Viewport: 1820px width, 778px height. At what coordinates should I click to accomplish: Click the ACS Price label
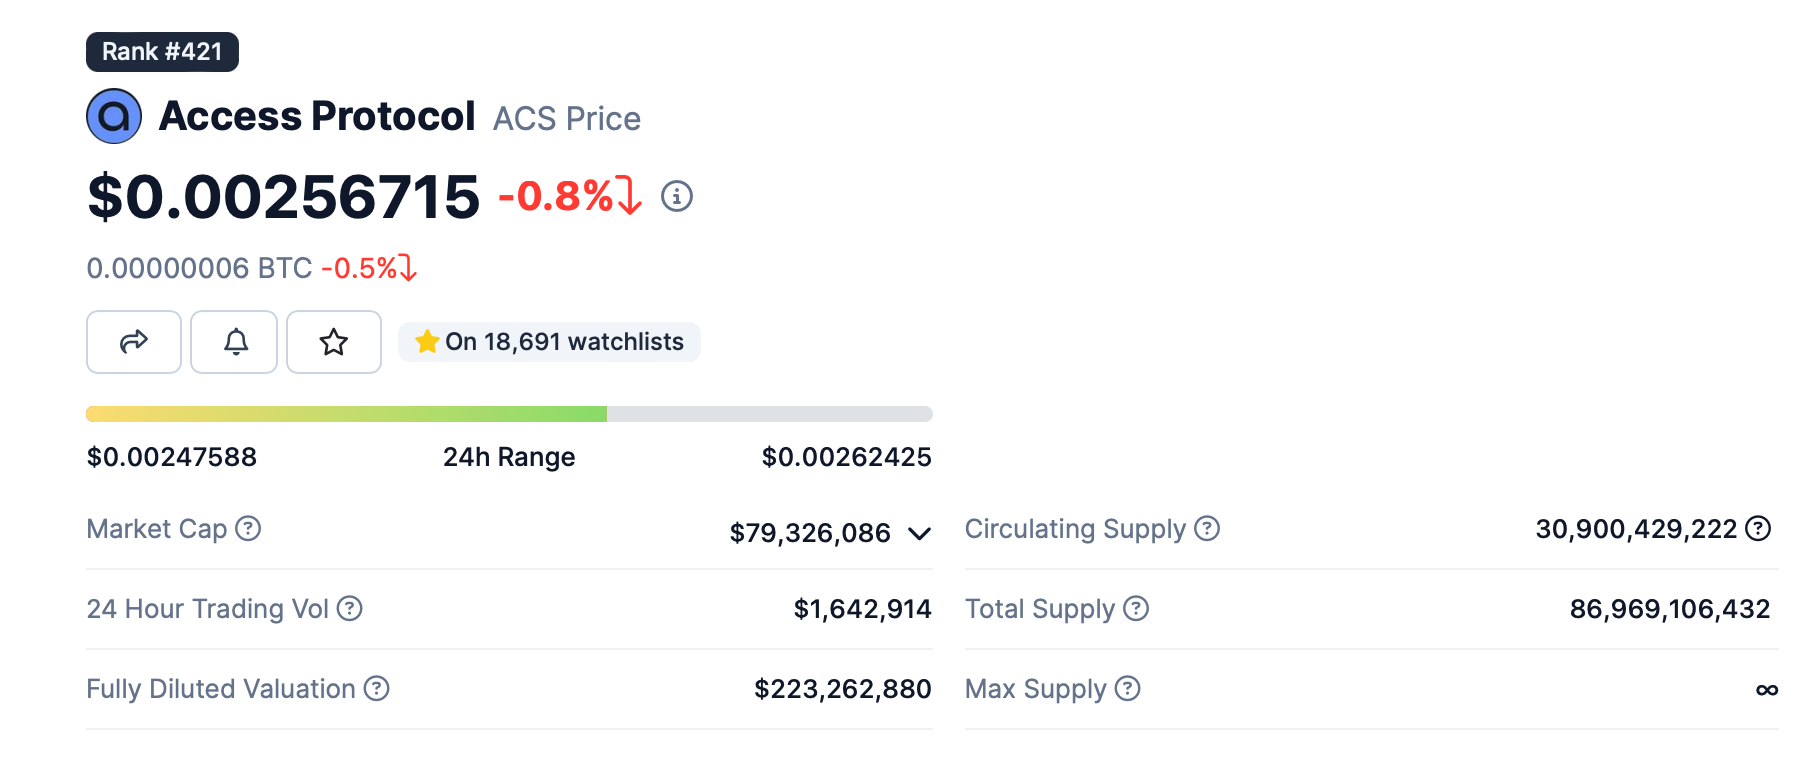[567, 119]
